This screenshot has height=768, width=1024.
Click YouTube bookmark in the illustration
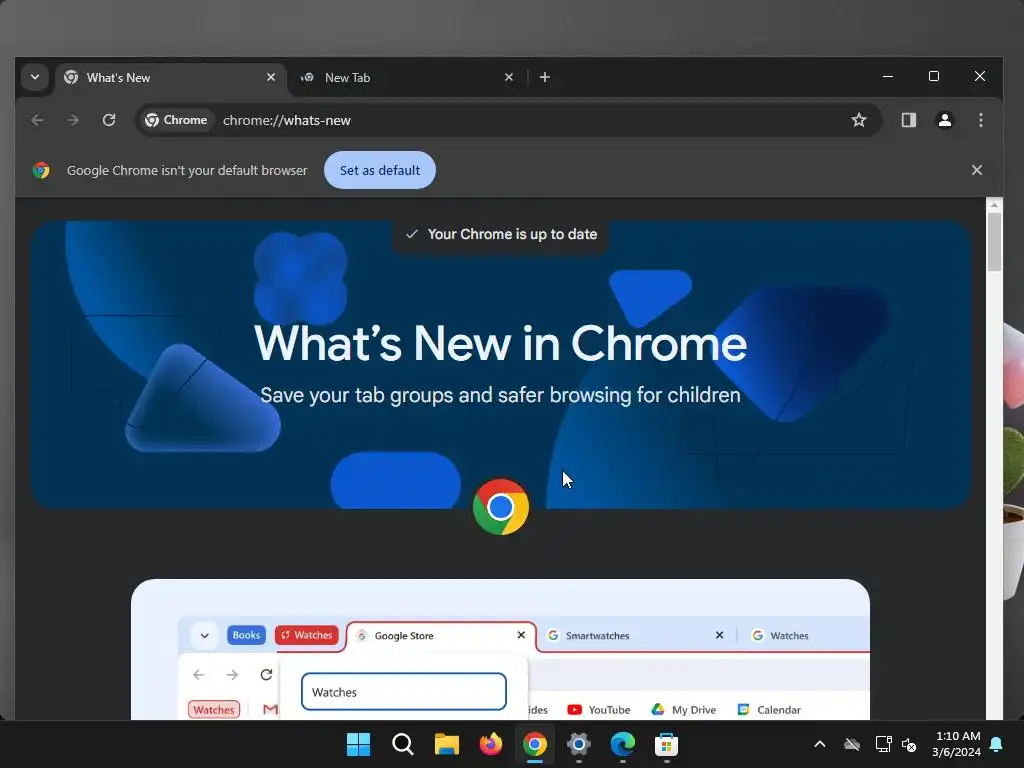599,710
